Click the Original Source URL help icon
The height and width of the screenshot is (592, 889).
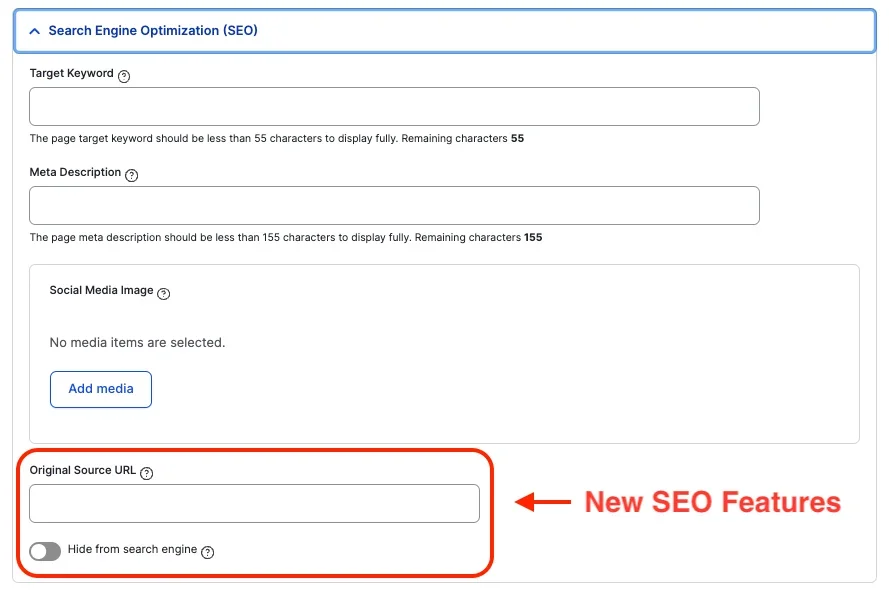[146, 473]
